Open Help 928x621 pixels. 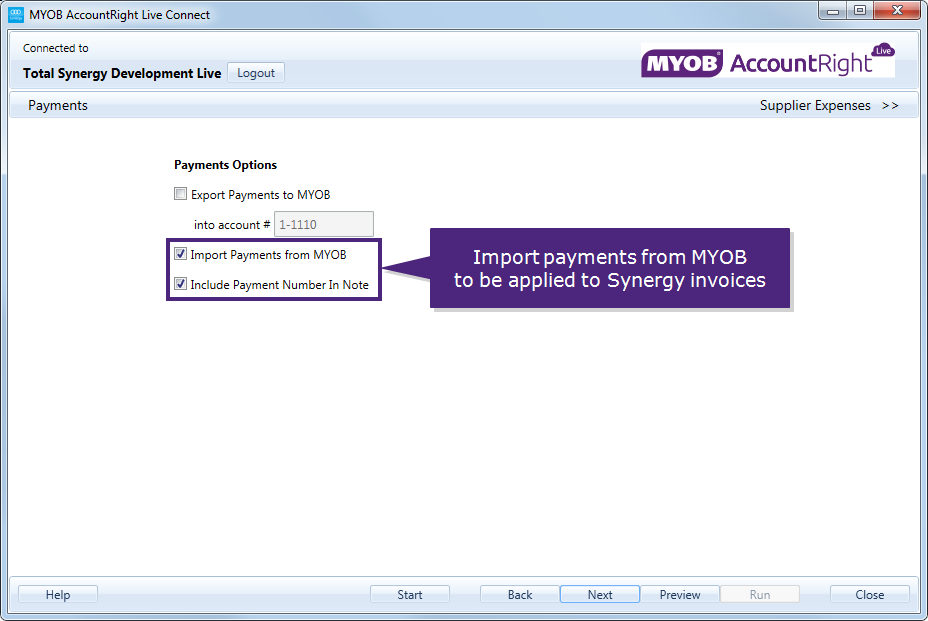click(x=58, y=594)
